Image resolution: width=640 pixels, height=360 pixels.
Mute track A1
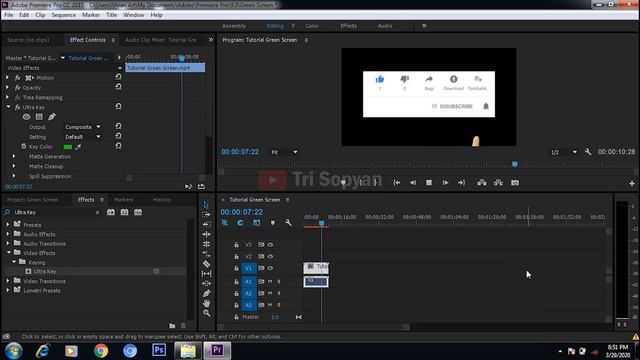(x=270, y=282)
